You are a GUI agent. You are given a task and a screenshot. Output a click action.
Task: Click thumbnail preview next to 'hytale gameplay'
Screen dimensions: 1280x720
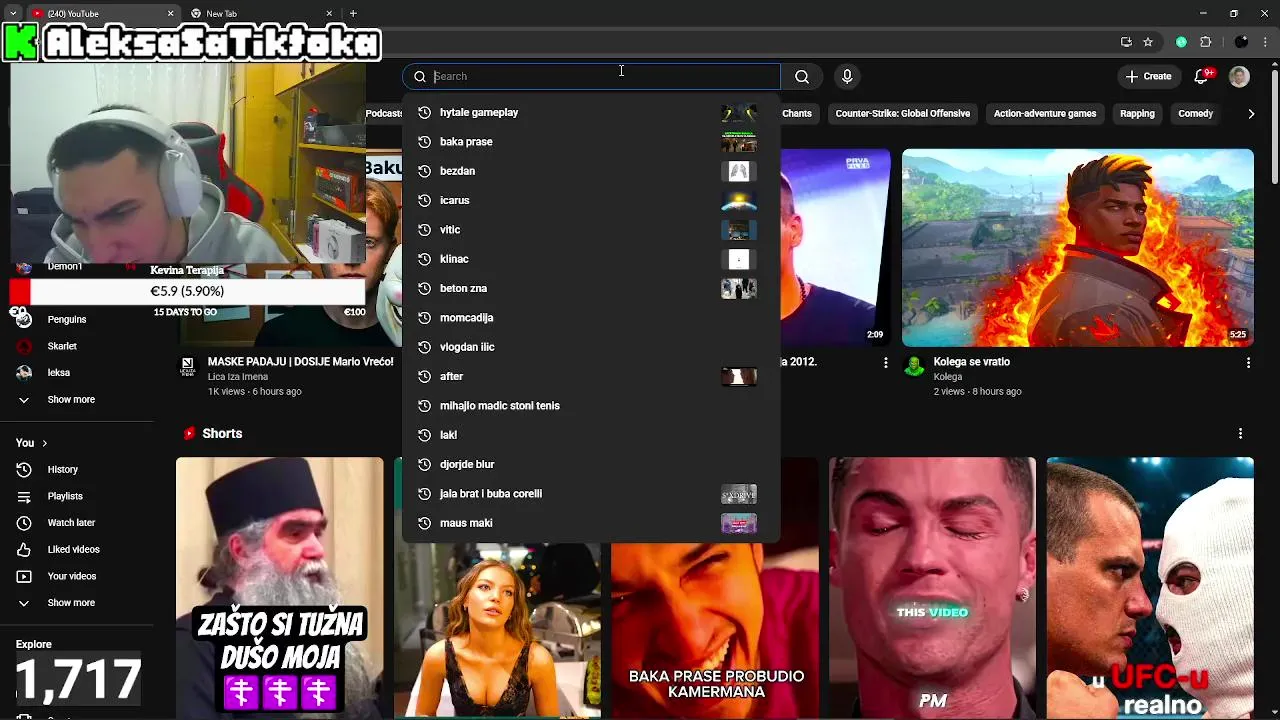(739, 112)
